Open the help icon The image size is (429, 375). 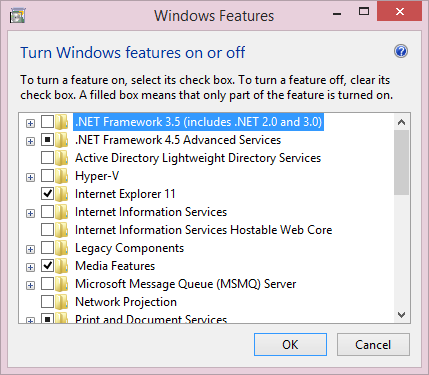(x=401, y=51)
